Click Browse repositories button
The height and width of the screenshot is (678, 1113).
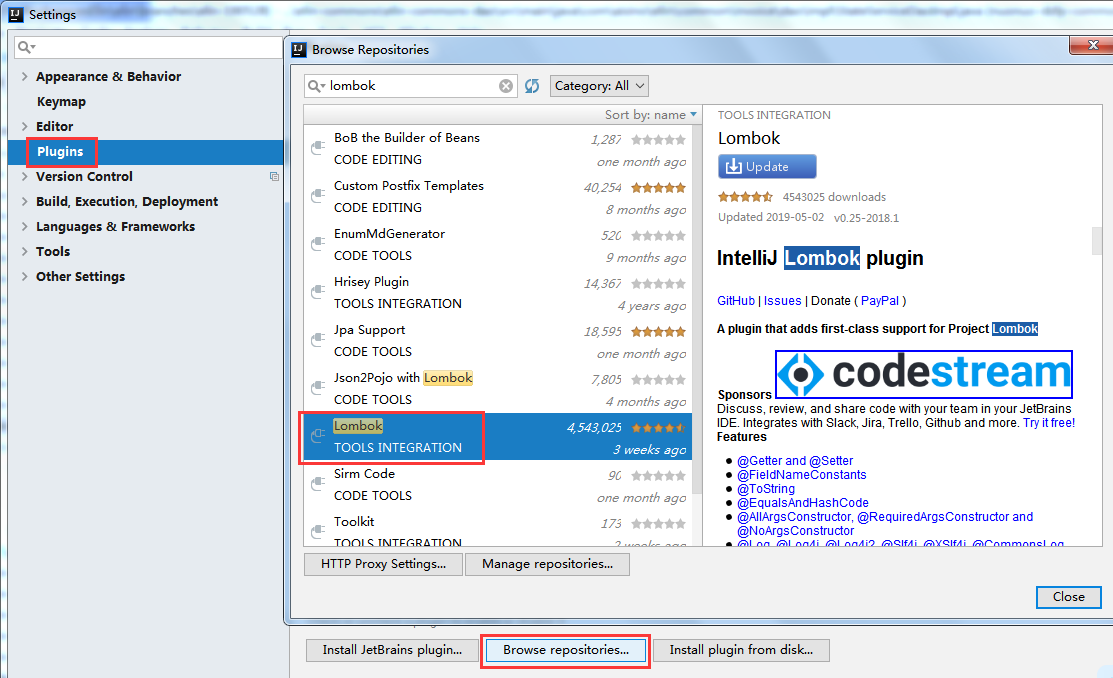click(566, 650)
